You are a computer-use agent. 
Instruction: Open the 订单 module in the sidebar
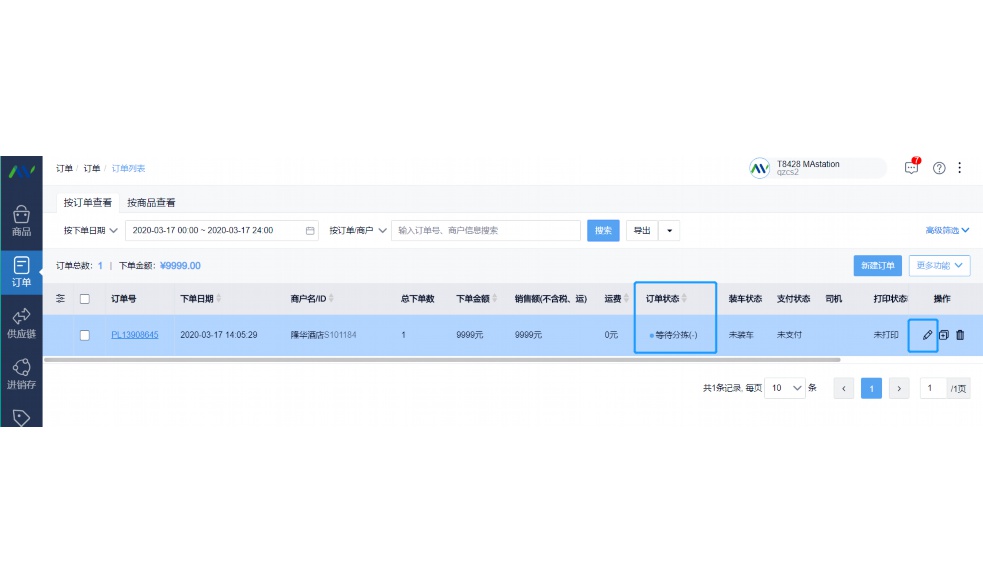[21, 269]
